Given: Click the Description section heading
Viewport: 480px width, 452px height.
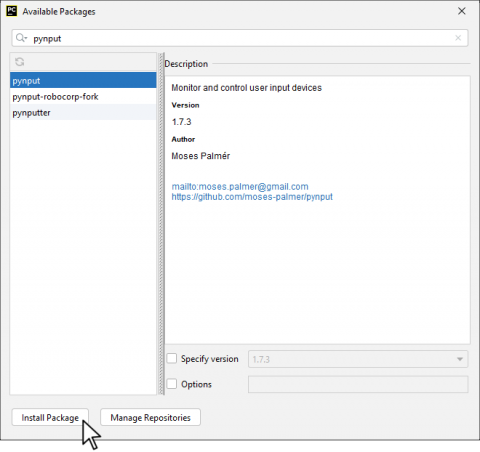Looking at the screenshot, I should click(x=186, y=64).
